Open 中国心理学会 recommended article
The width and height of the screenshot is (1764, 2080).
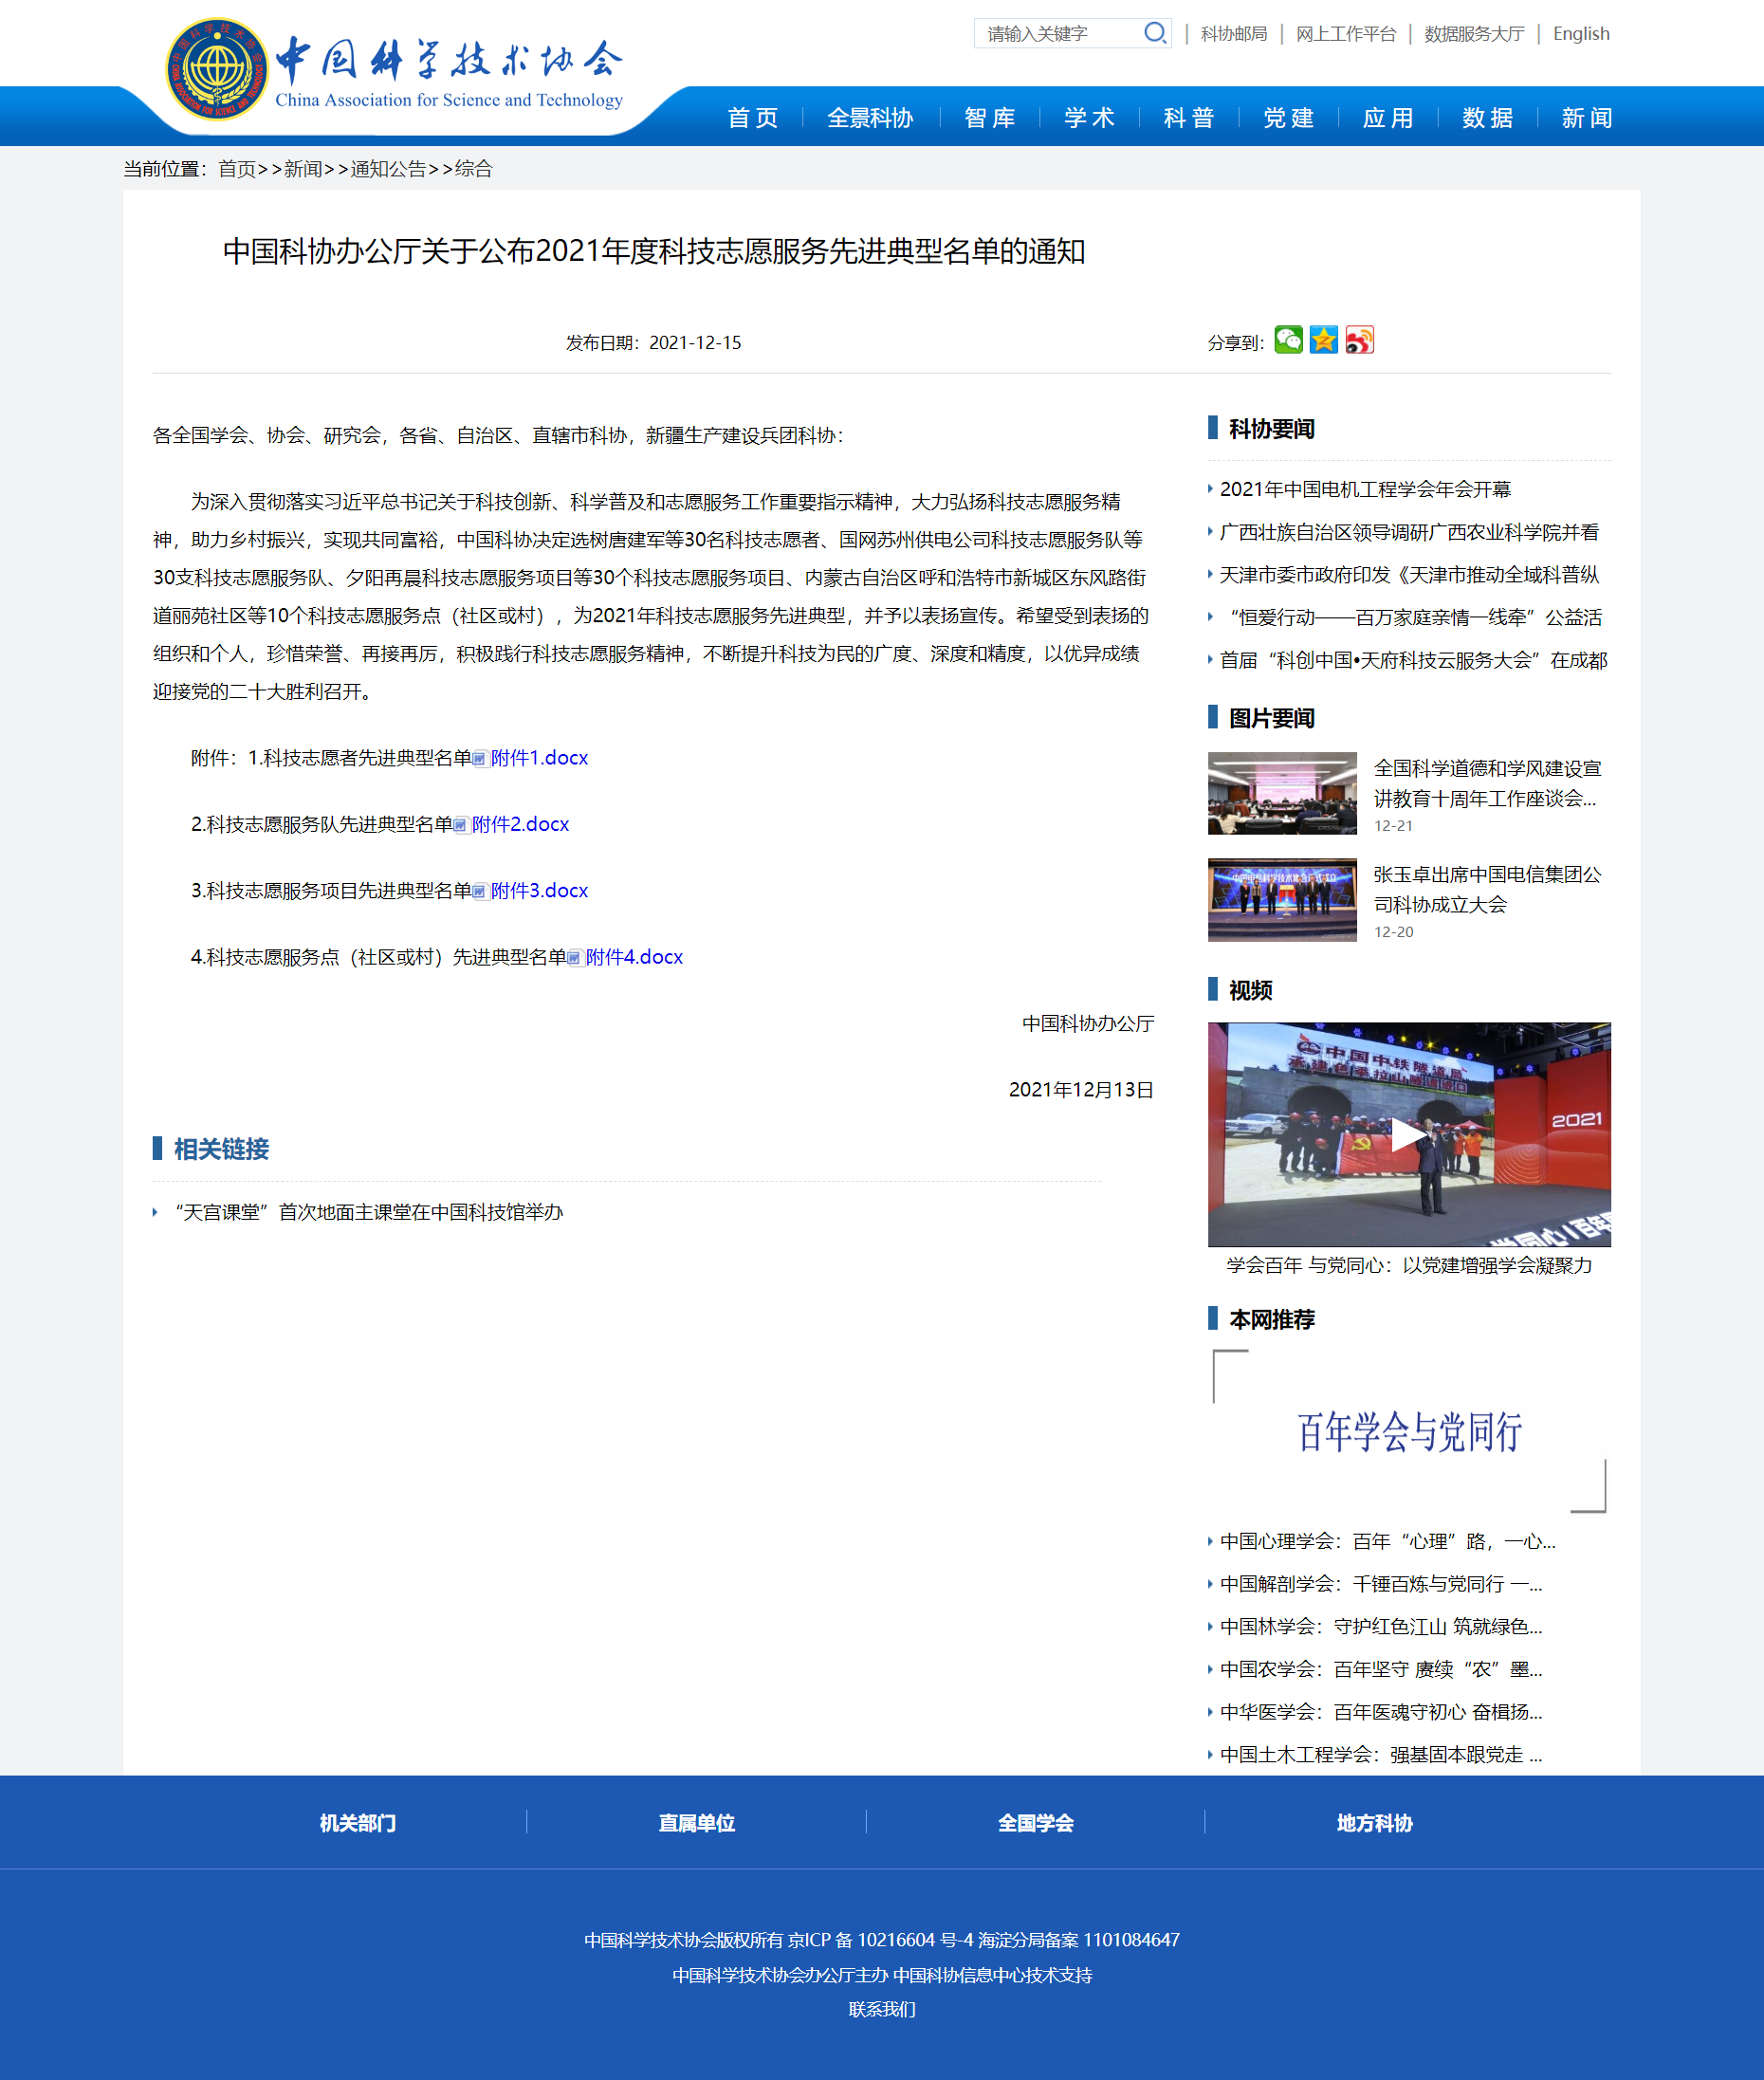coord(1387,1541)
